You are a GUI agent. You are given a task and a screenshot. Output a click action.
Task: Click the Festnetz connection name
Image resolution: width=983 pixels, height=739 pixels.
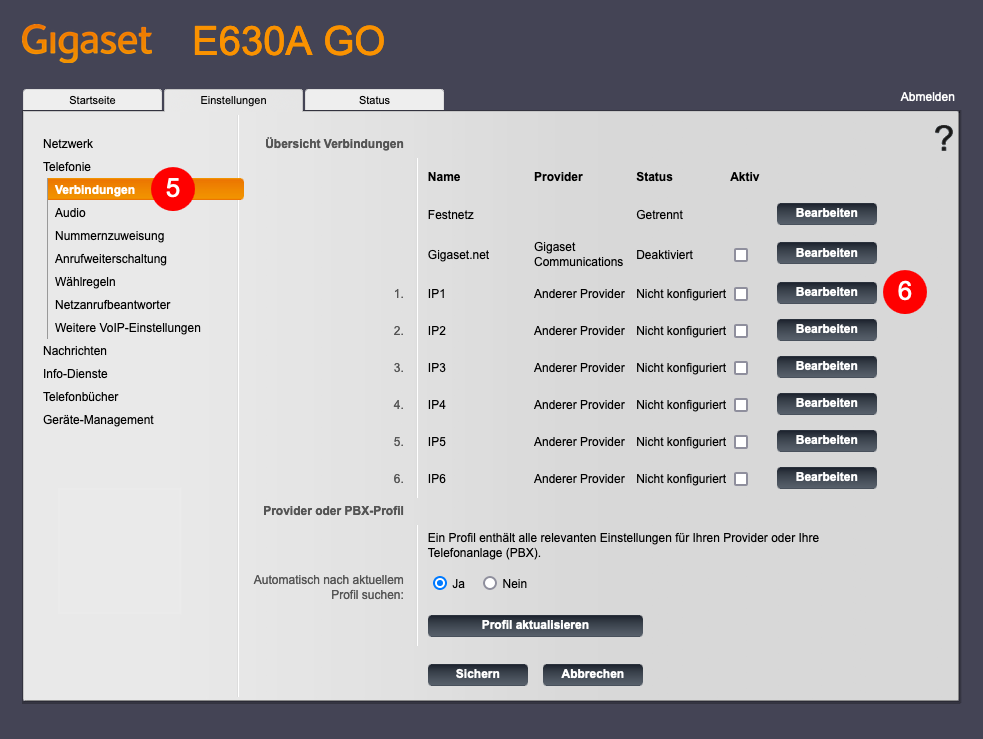pos(451,215)
